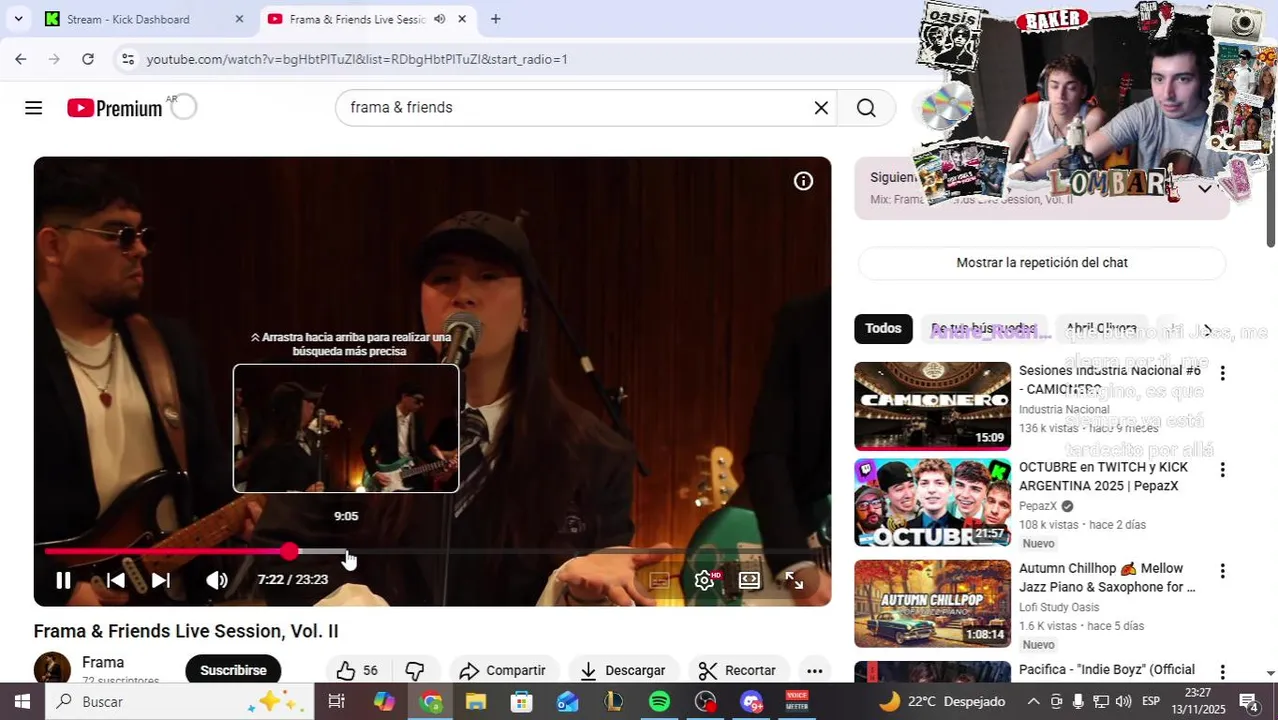Open Recortar clip tool

pos(737,670)
